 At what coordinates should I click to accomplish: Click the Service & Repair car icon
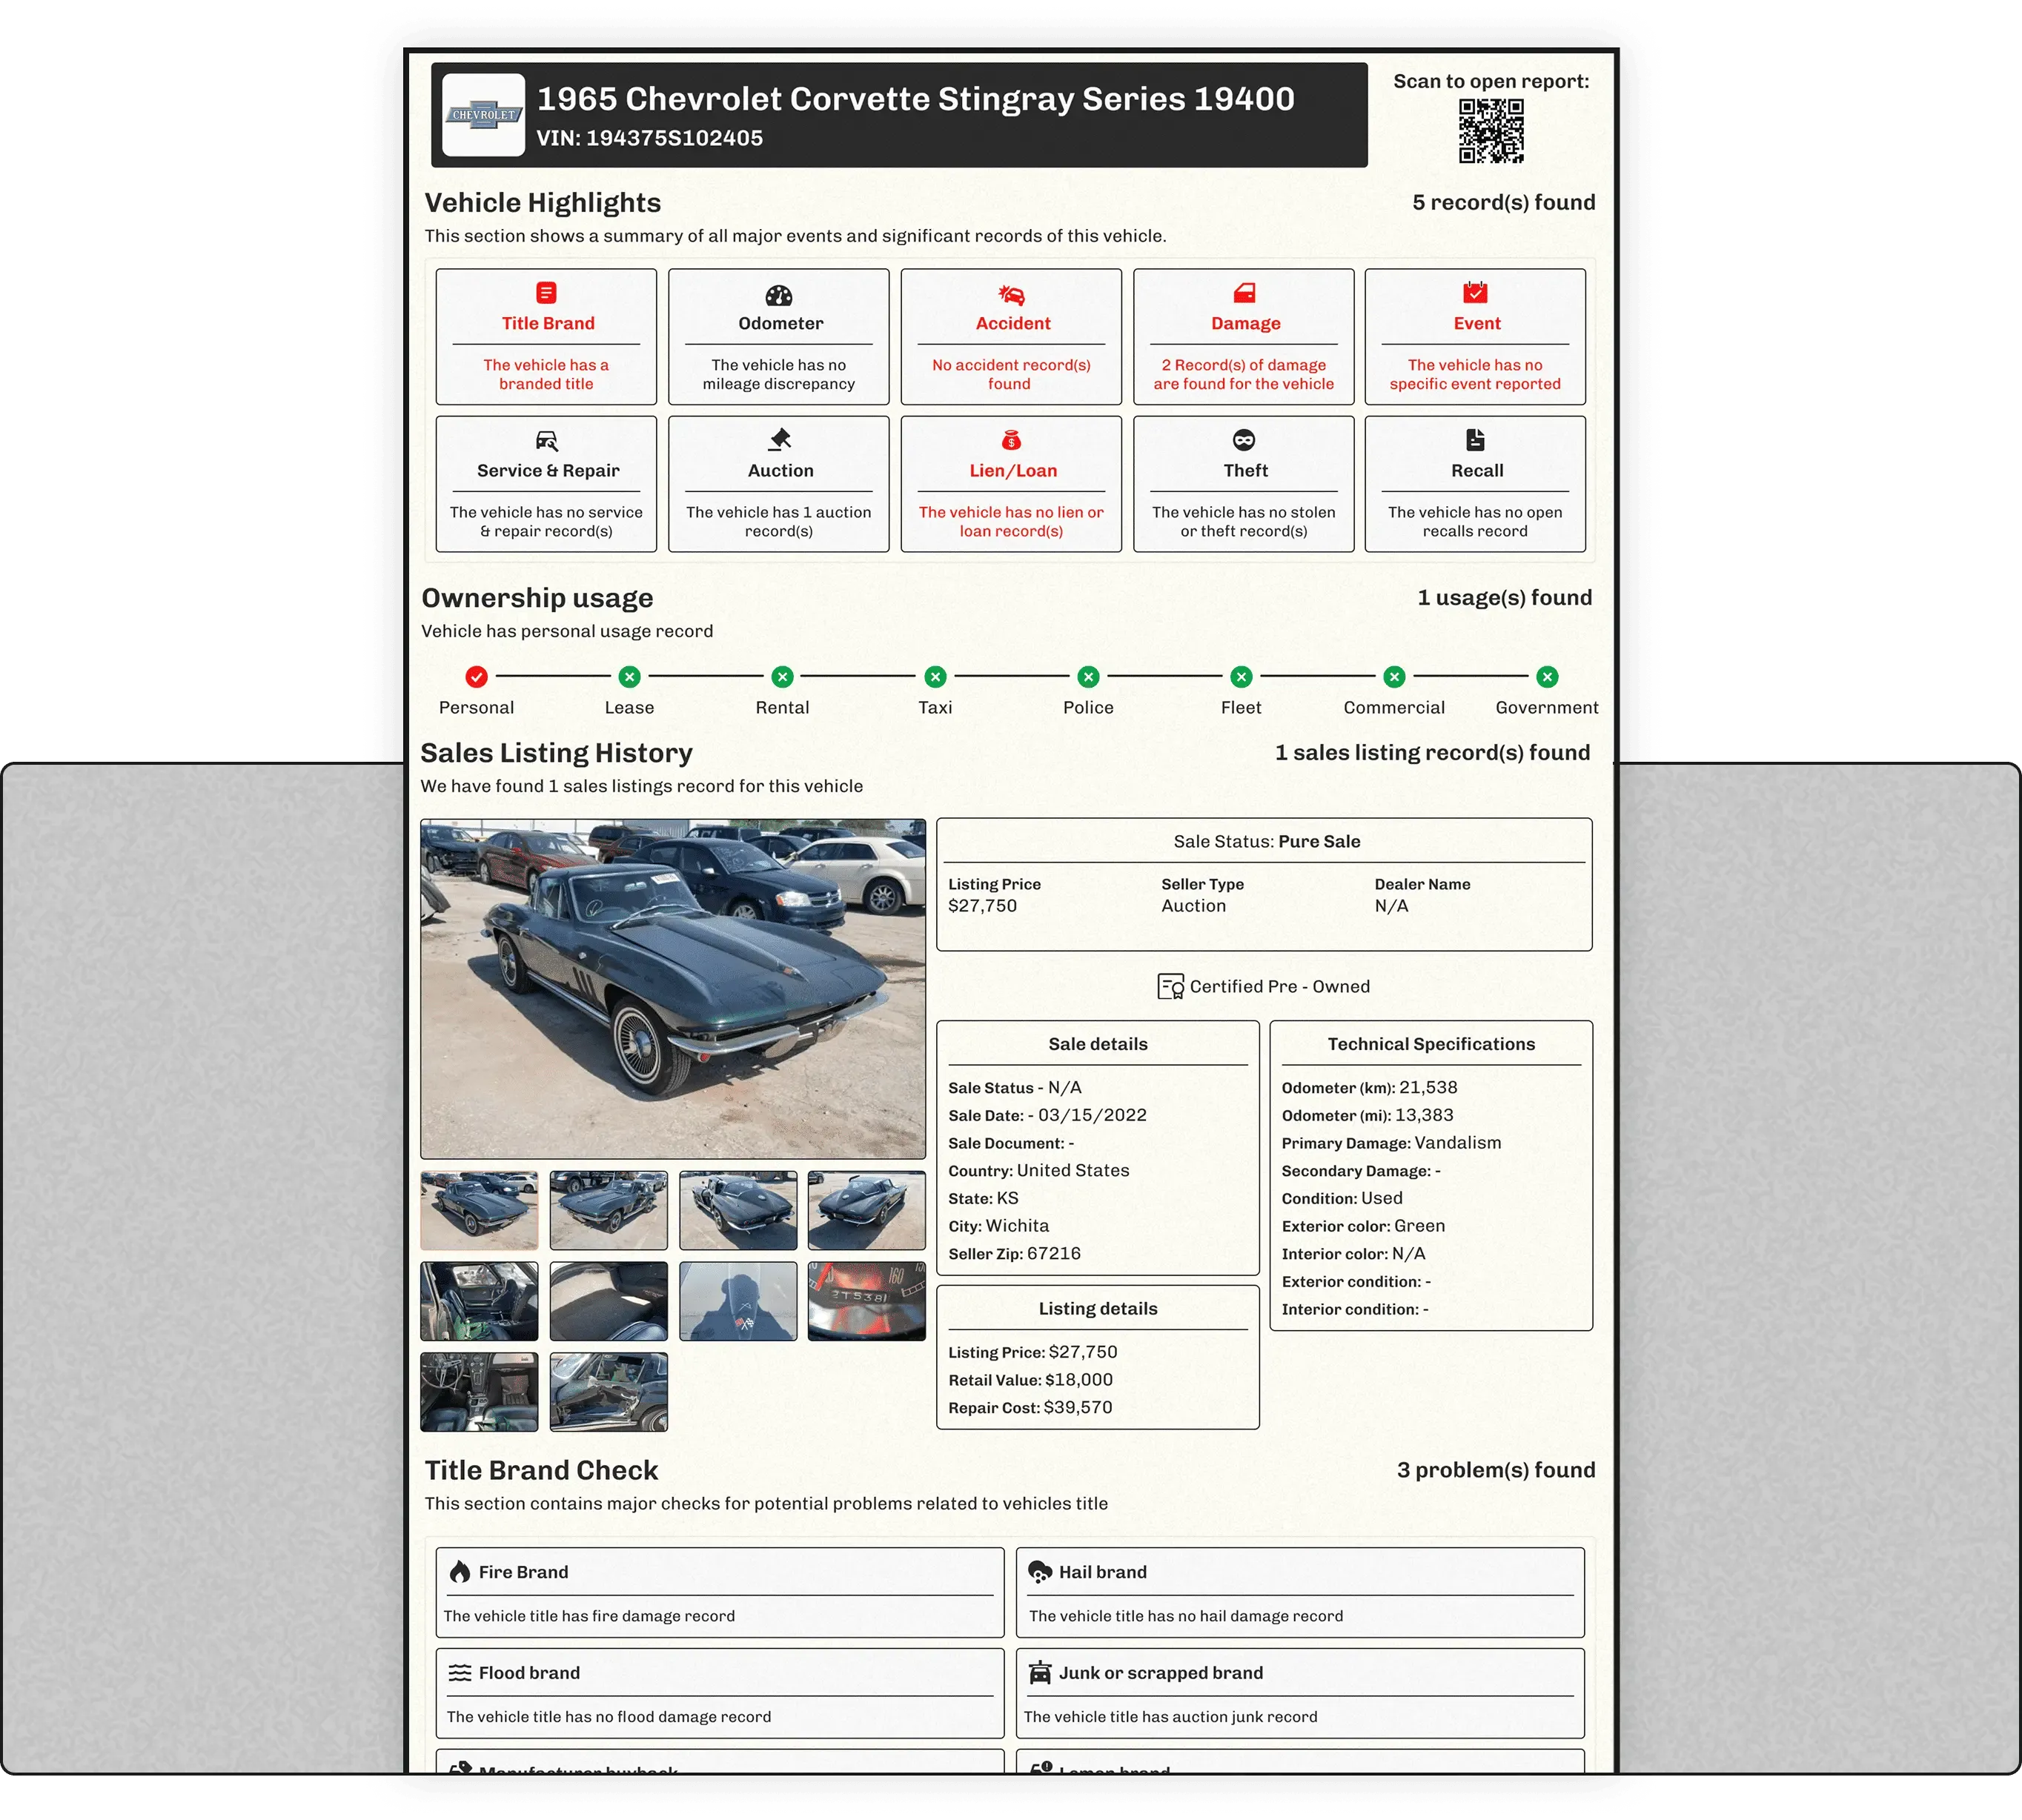coord(546,440)
